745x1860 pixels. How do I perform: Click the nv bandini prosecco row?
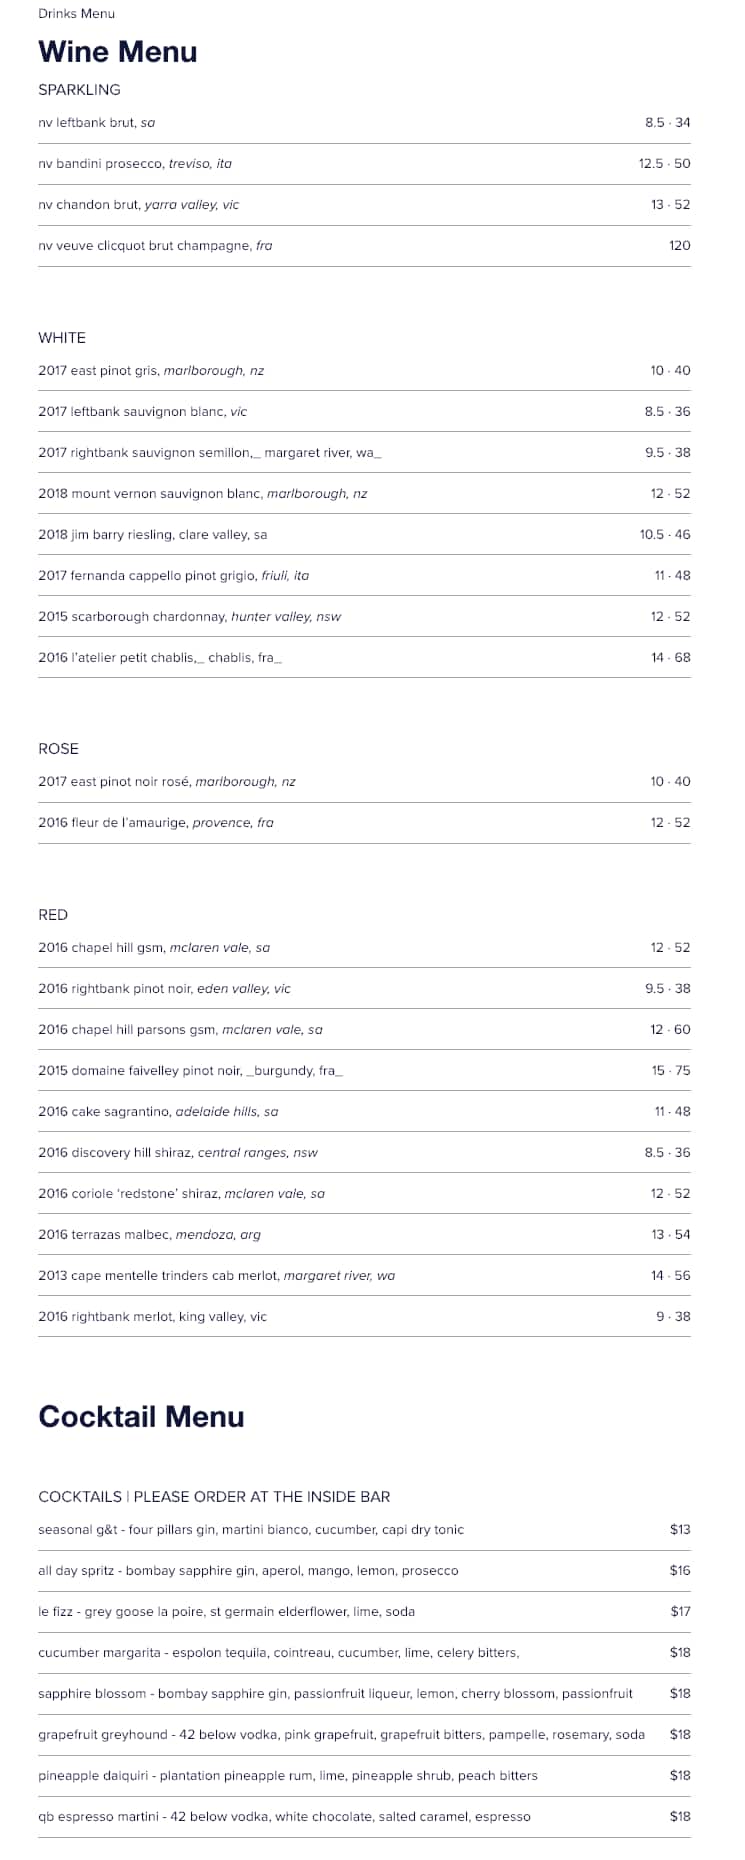tap(135, 164)
